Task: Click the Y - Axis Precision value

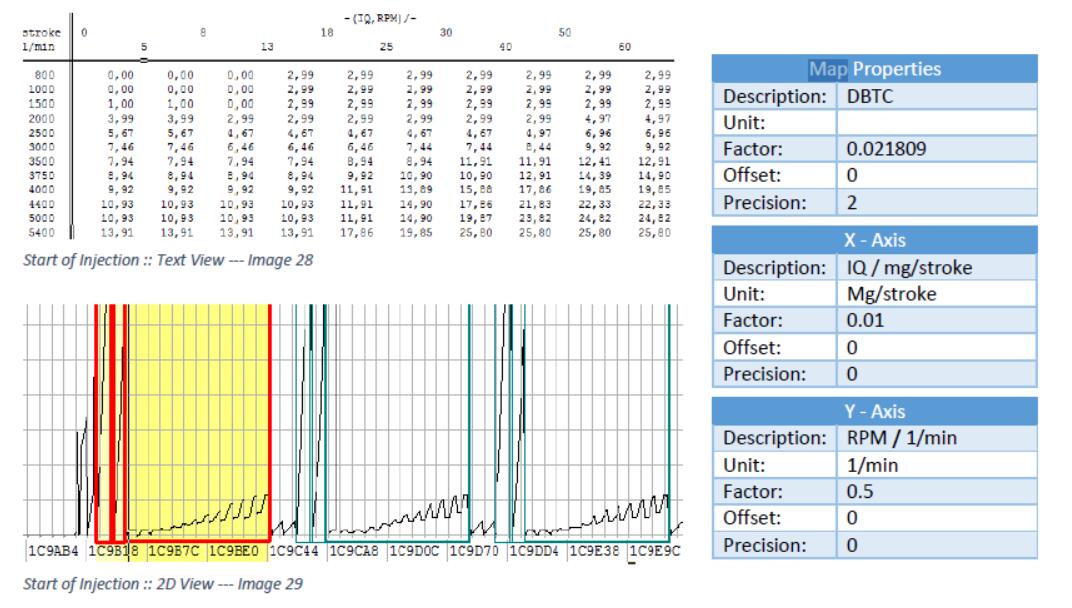Action: [937, 545]
